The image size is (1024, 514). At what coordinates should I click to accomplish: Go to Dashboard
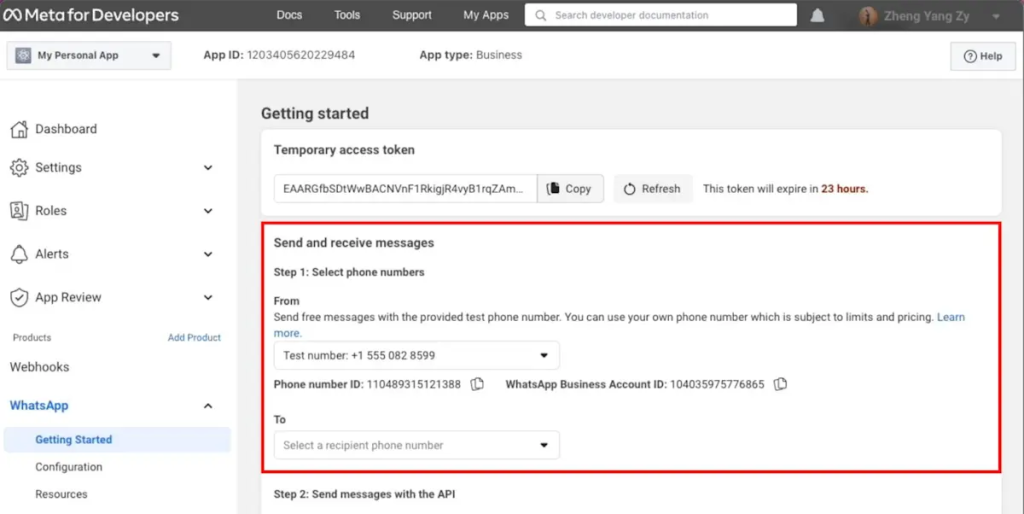click(x=66, y=129)
